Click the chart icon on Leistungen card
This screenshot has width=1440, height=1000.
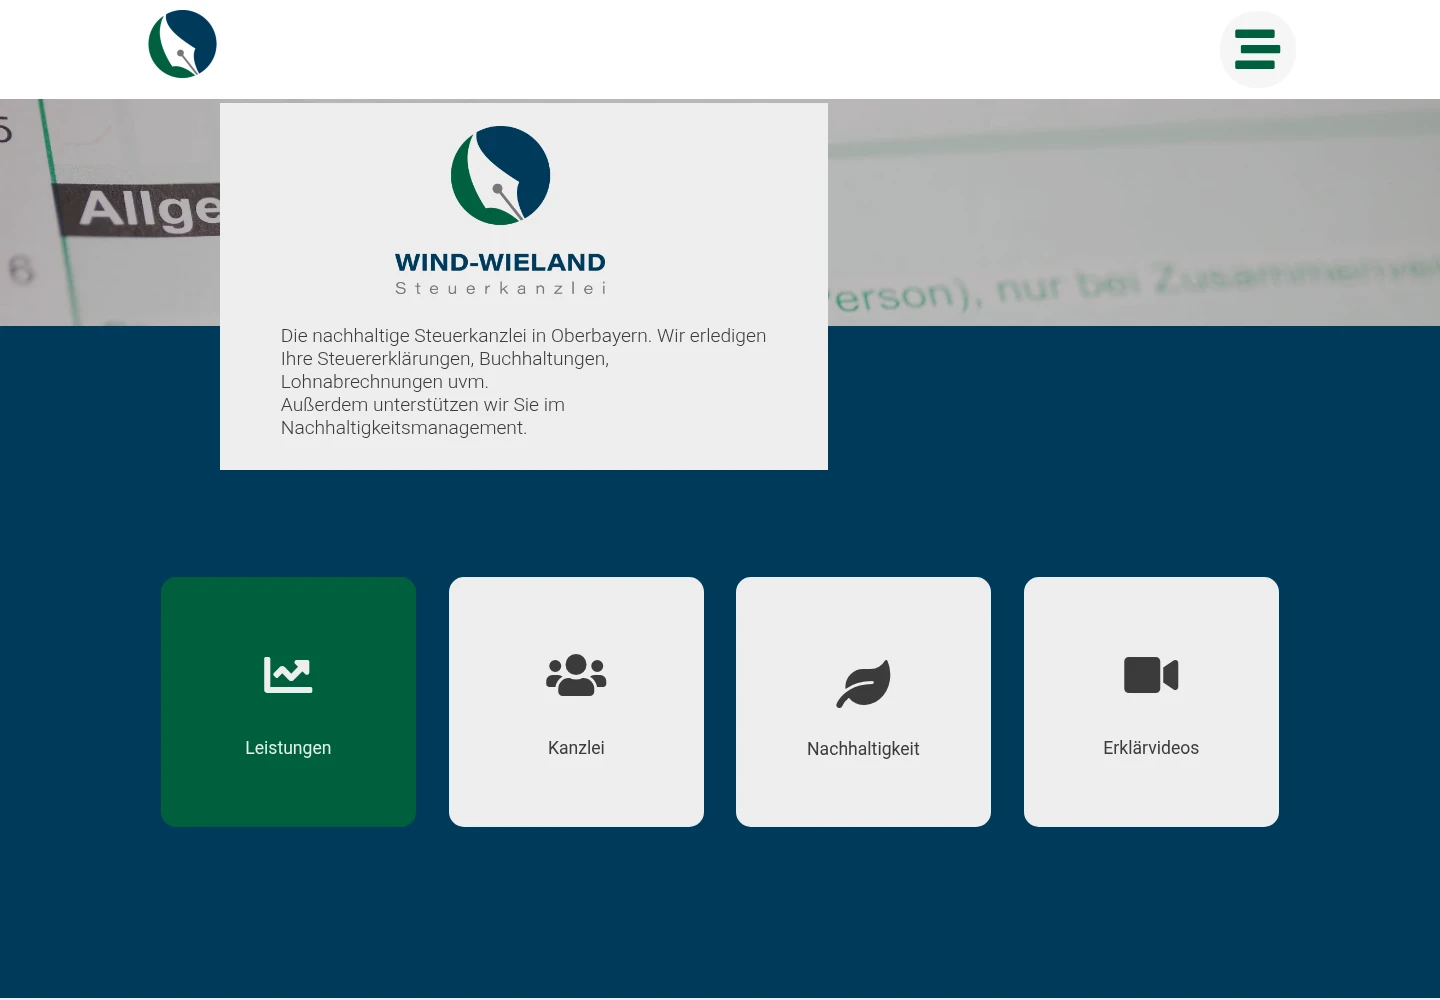pyautogui.click(x=288, y=675)
